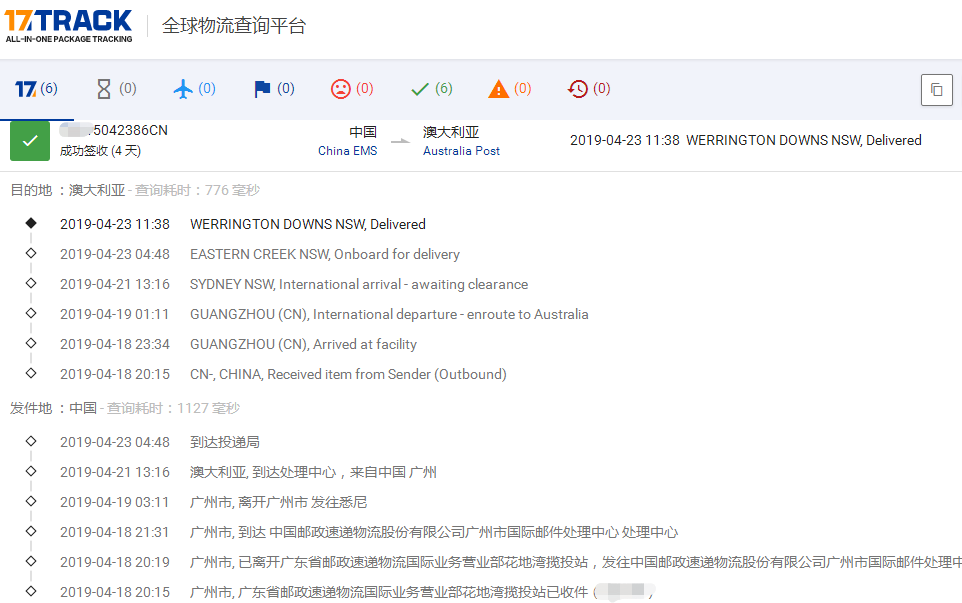Viewport: 962px width, 603px height.
Task: Select the green checkmark delivered tab showing 6
Action: tap(429, 88)
